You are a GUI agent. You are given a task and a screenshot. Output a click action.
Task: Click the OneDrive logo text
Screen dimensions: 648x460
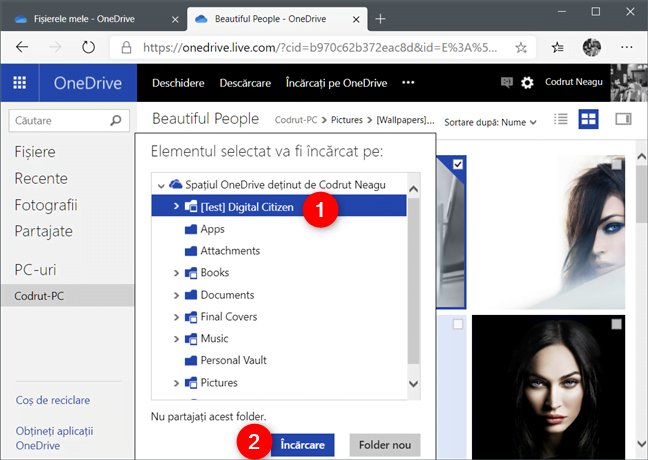point(88,83)
